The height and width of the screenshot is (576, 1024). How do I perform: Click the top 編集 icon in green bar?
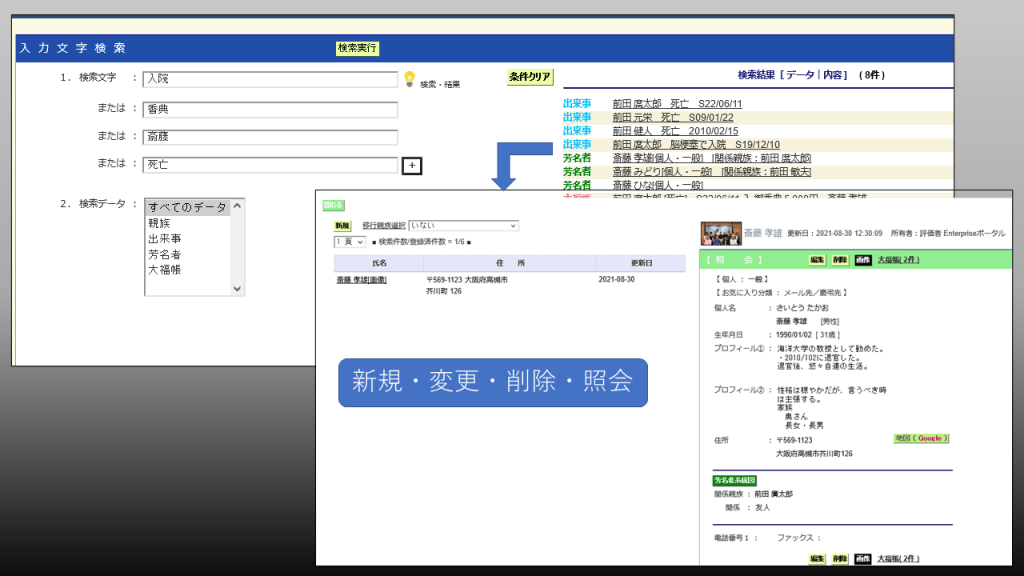pyautogui.click(x=817, y=259)
